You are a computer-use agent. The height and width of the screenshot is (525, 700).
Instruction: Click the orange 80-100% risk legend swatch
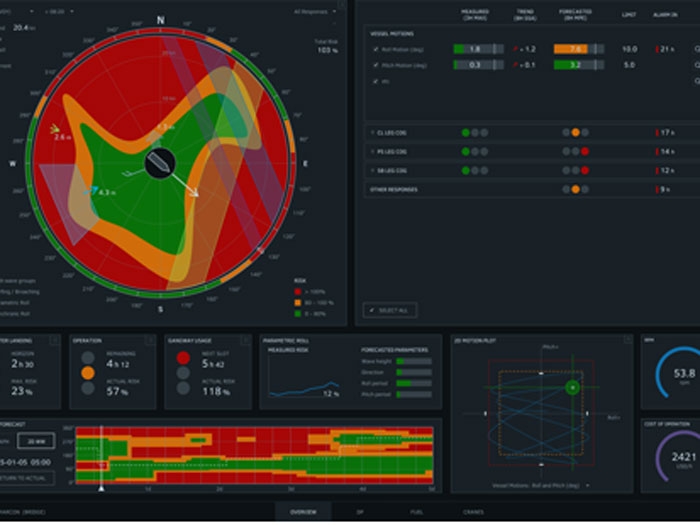point(298,303)
